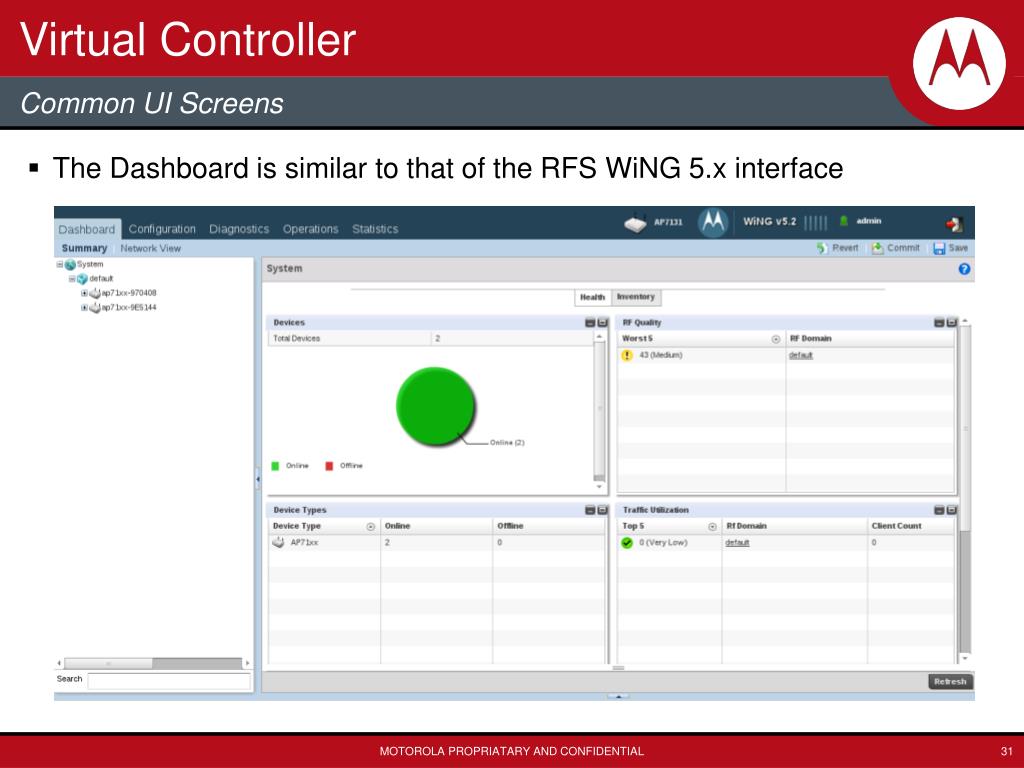
Task: Click the Revert icon
Action: click(x=822, y=248)
